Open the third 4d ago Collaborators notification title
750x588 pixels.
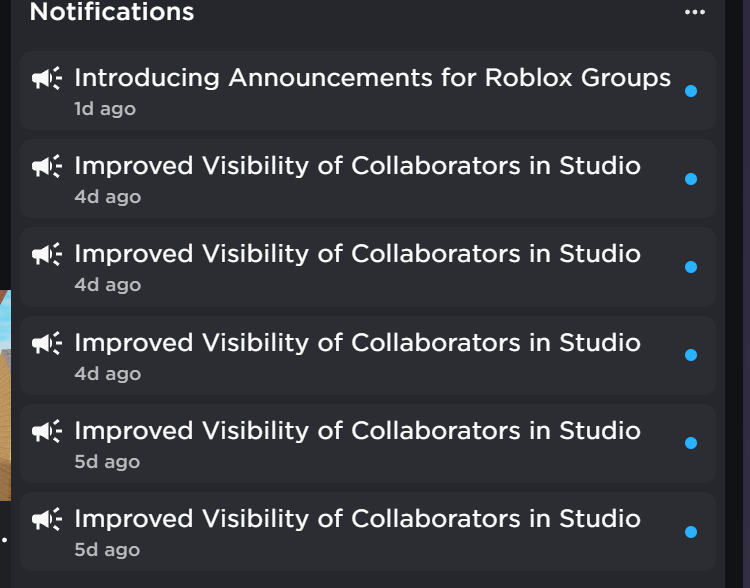point(357,343)
